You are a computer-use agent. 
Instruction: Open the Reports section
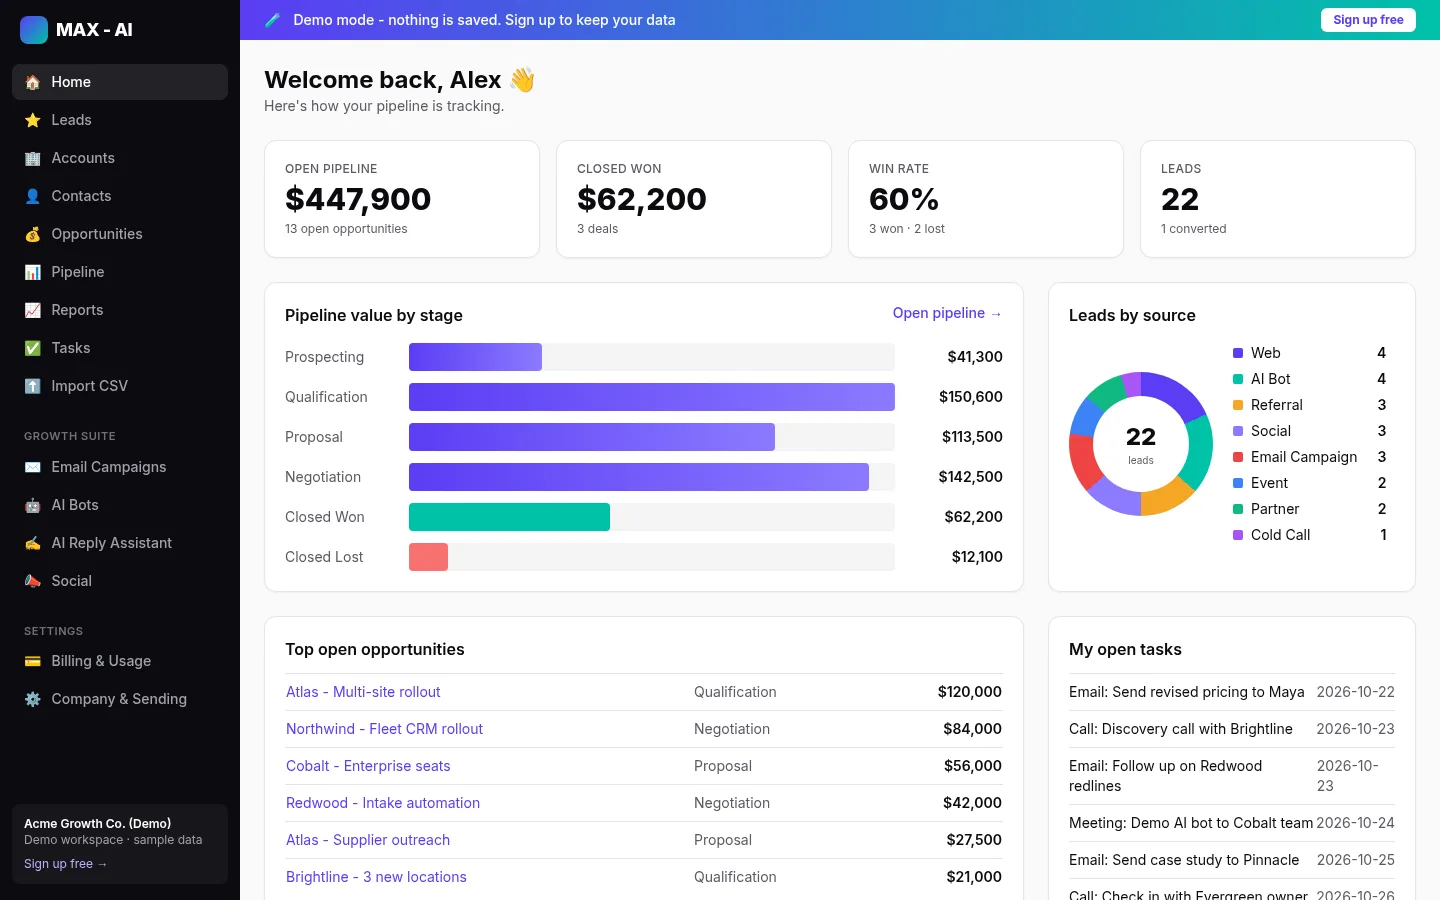pyautogui.click(x=120, y=310)
